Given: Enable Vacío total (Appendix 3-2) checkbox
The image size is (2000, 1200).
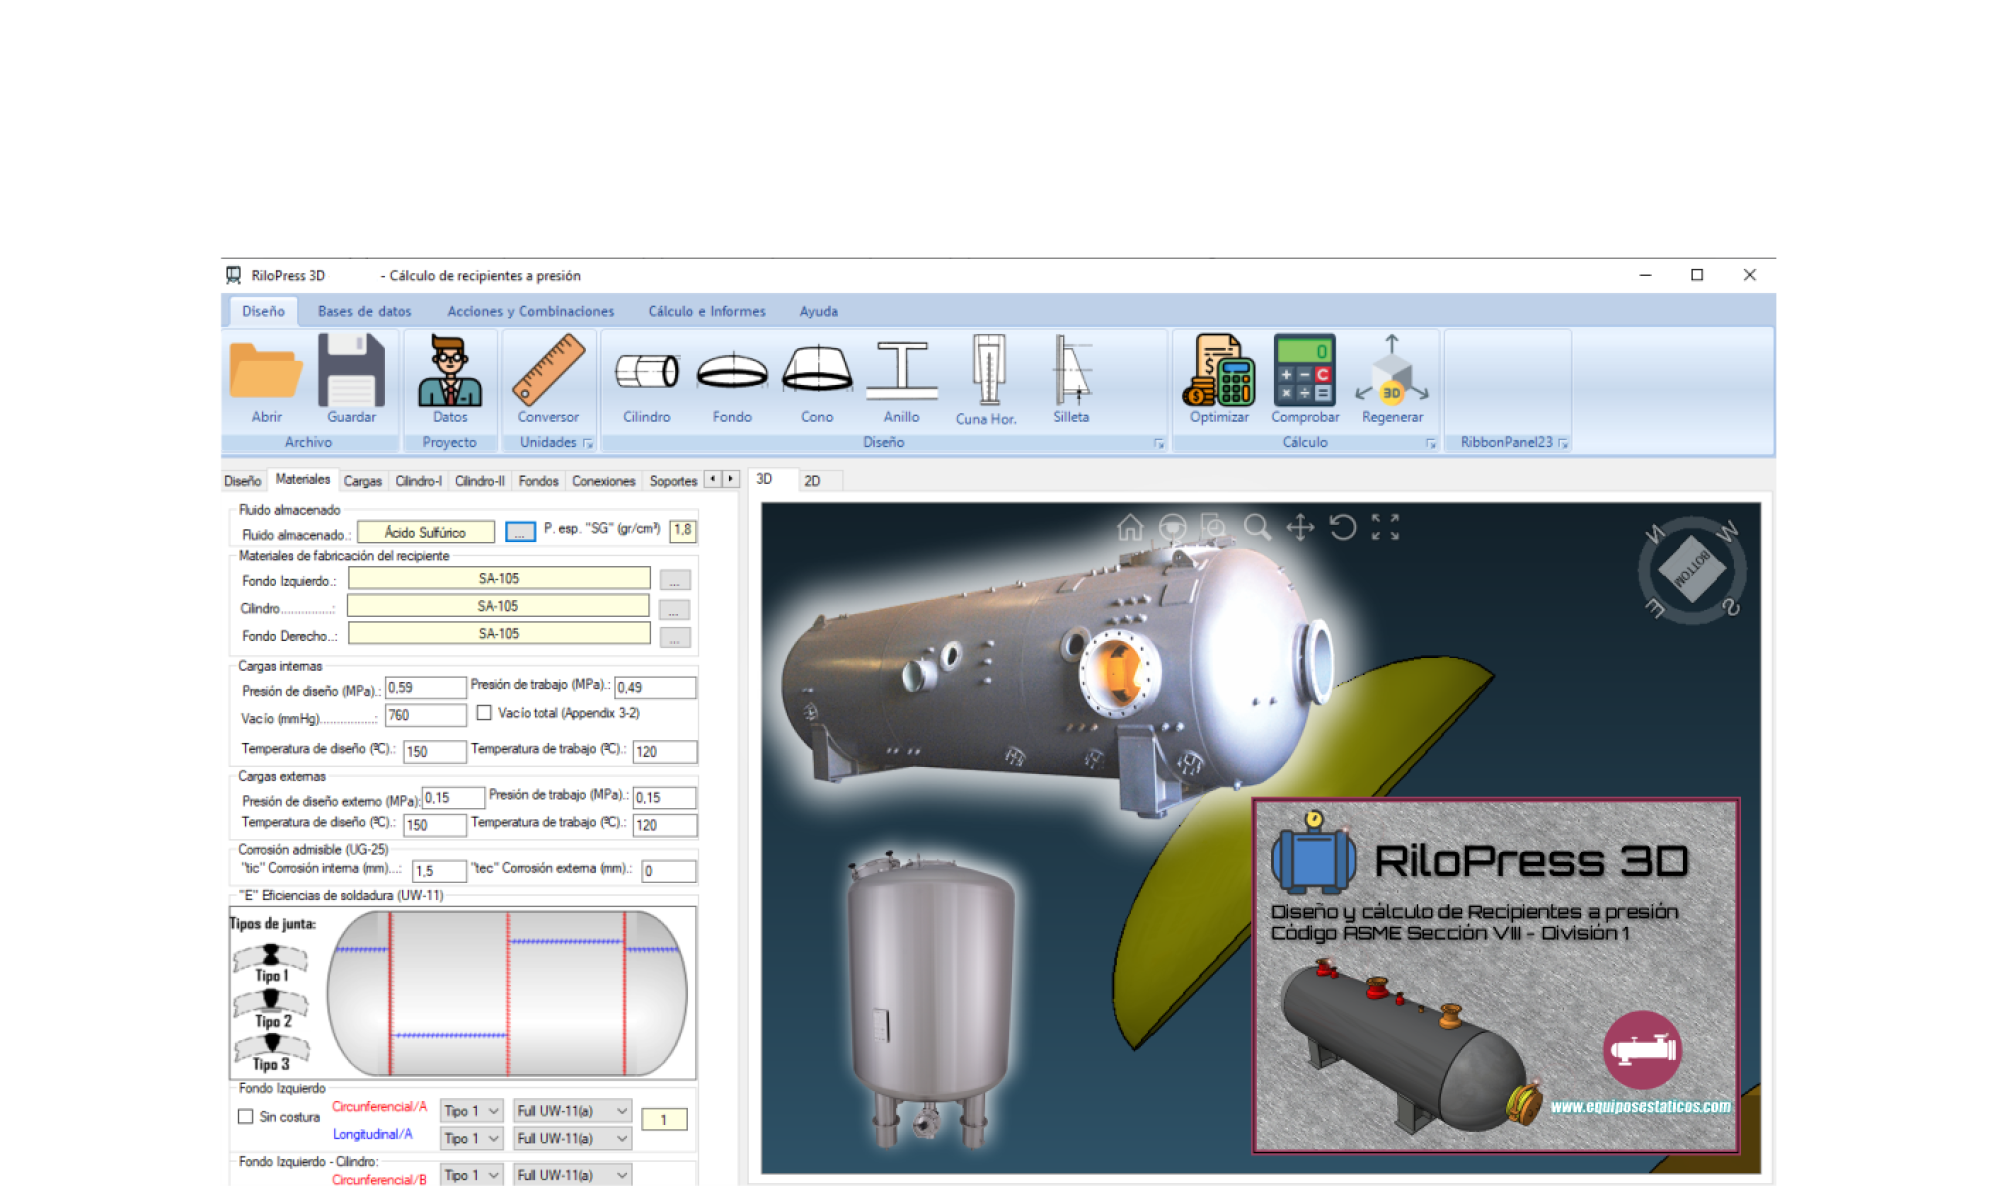Looking at the screenshot, I should 484,713.
